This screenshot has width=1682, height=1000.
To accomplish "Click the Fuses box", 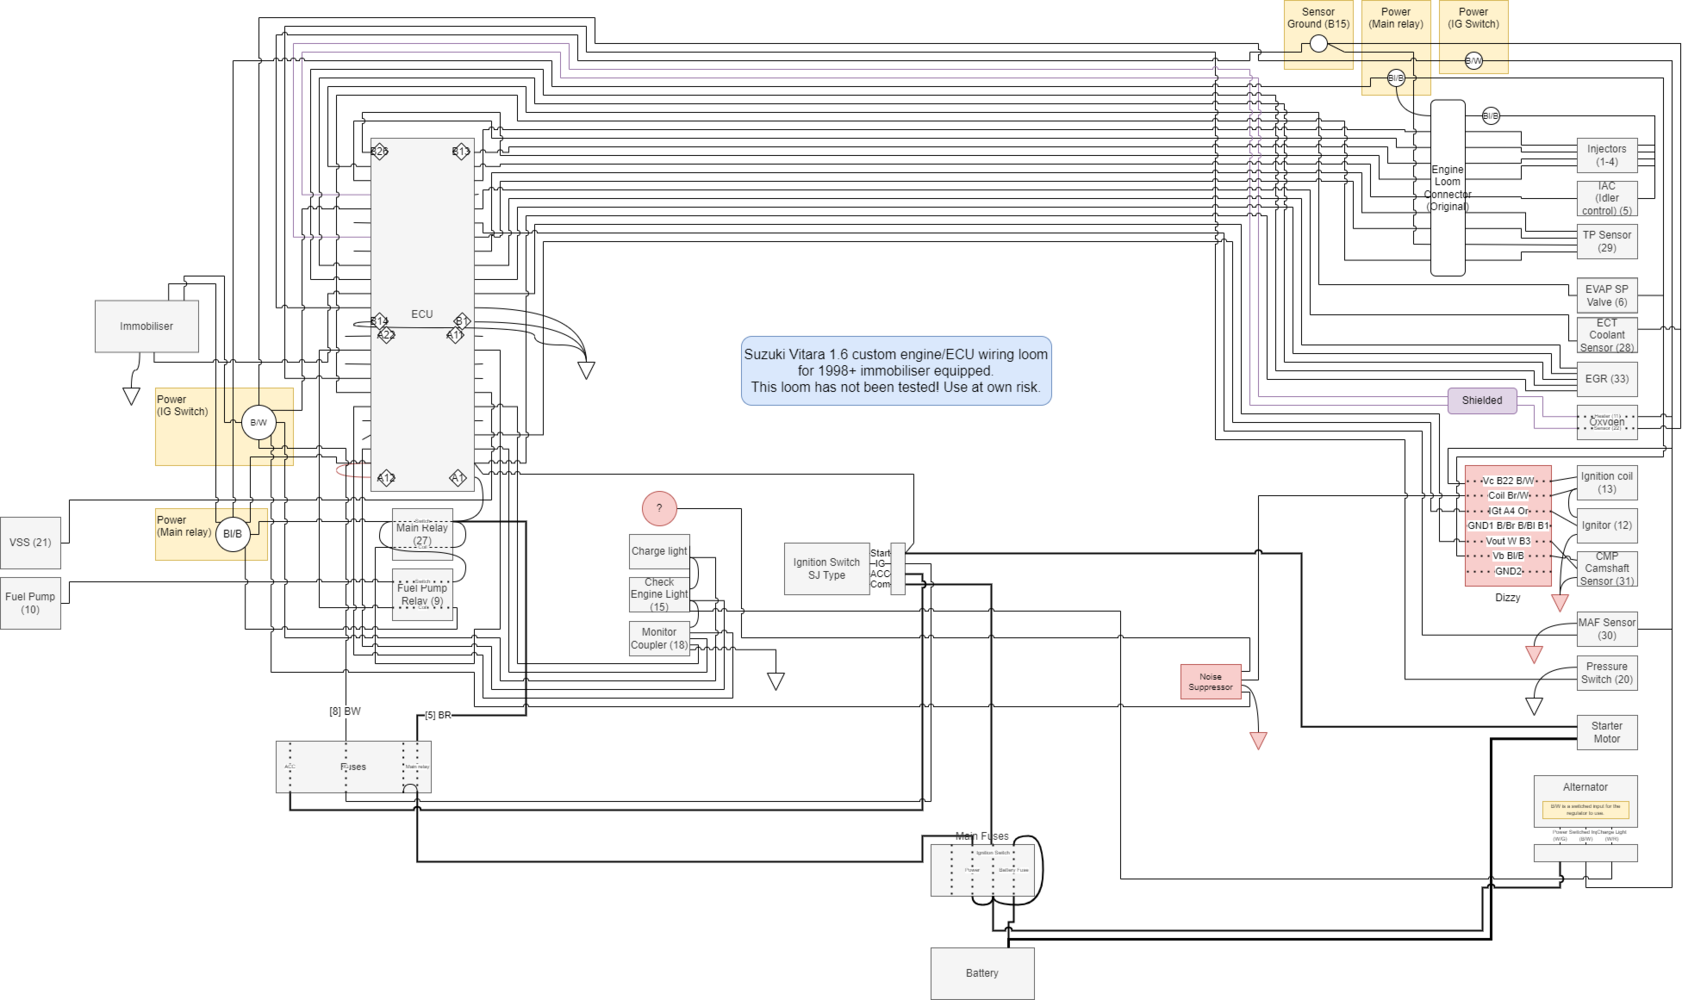I will coord(353,767).
